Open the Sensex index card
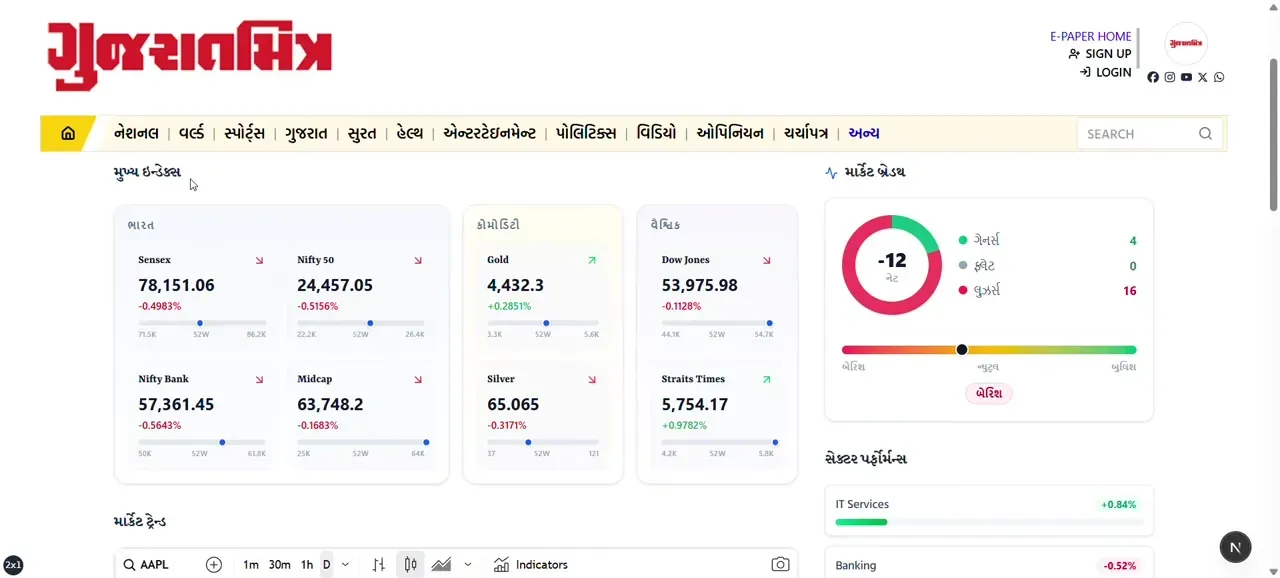The image size is (1280, 578). [x=202, y=295]
